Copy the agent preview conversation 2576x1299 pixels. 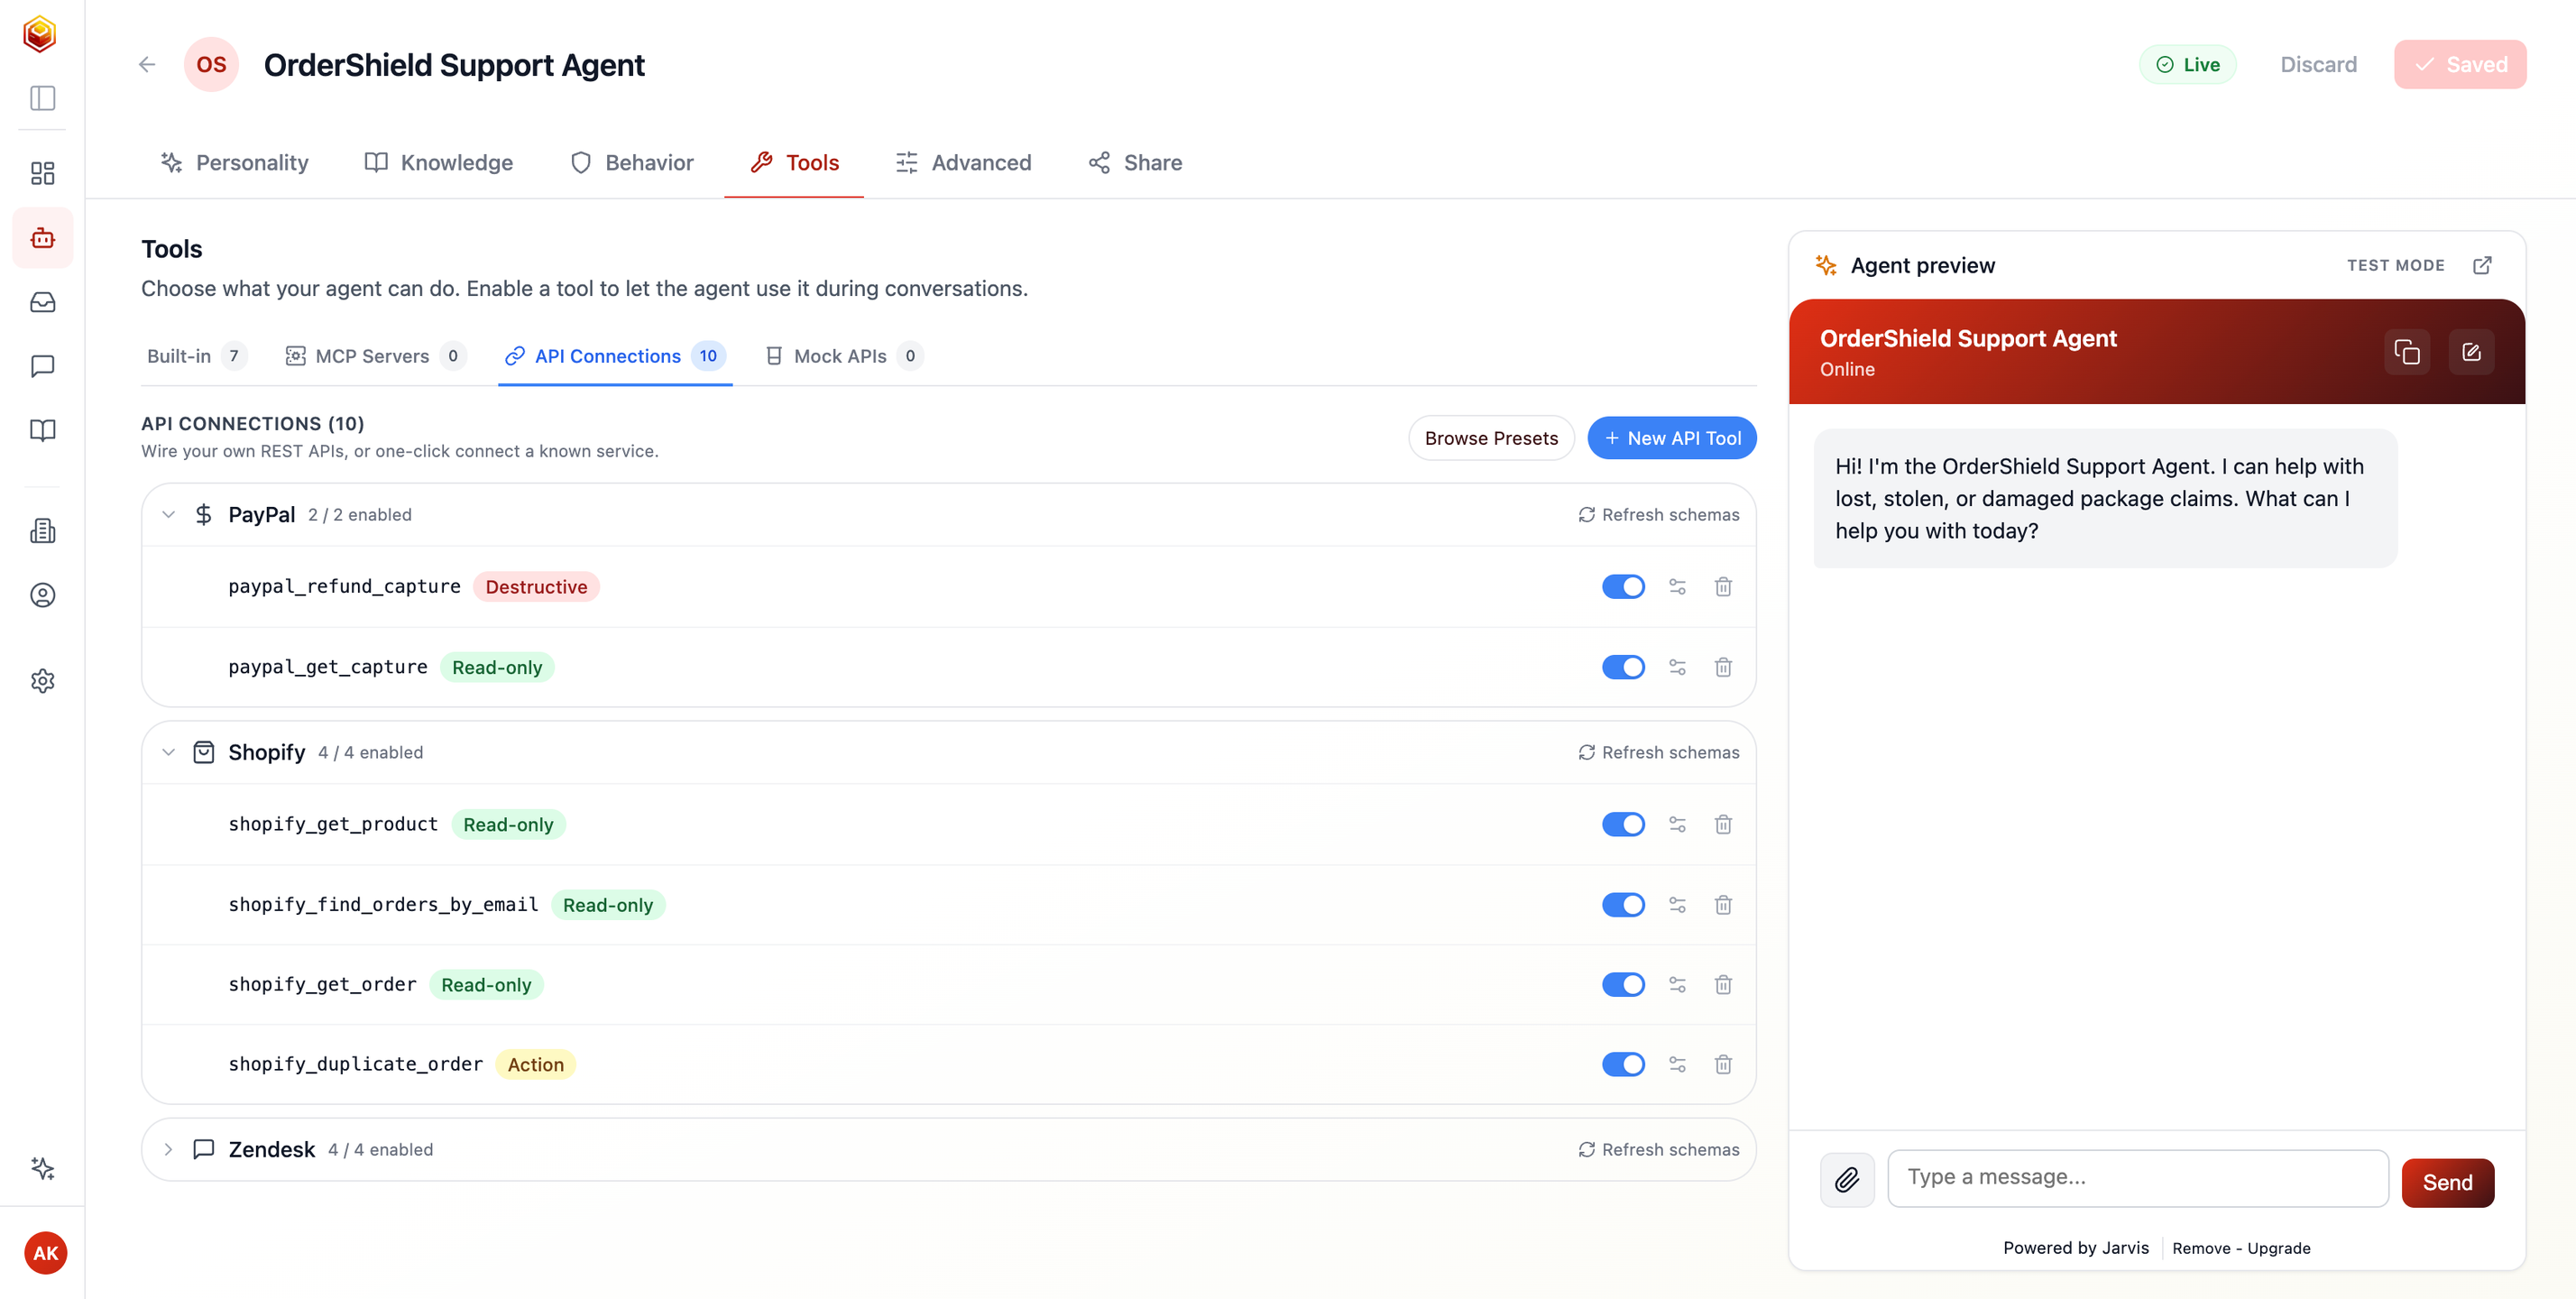coord(2406,352)
